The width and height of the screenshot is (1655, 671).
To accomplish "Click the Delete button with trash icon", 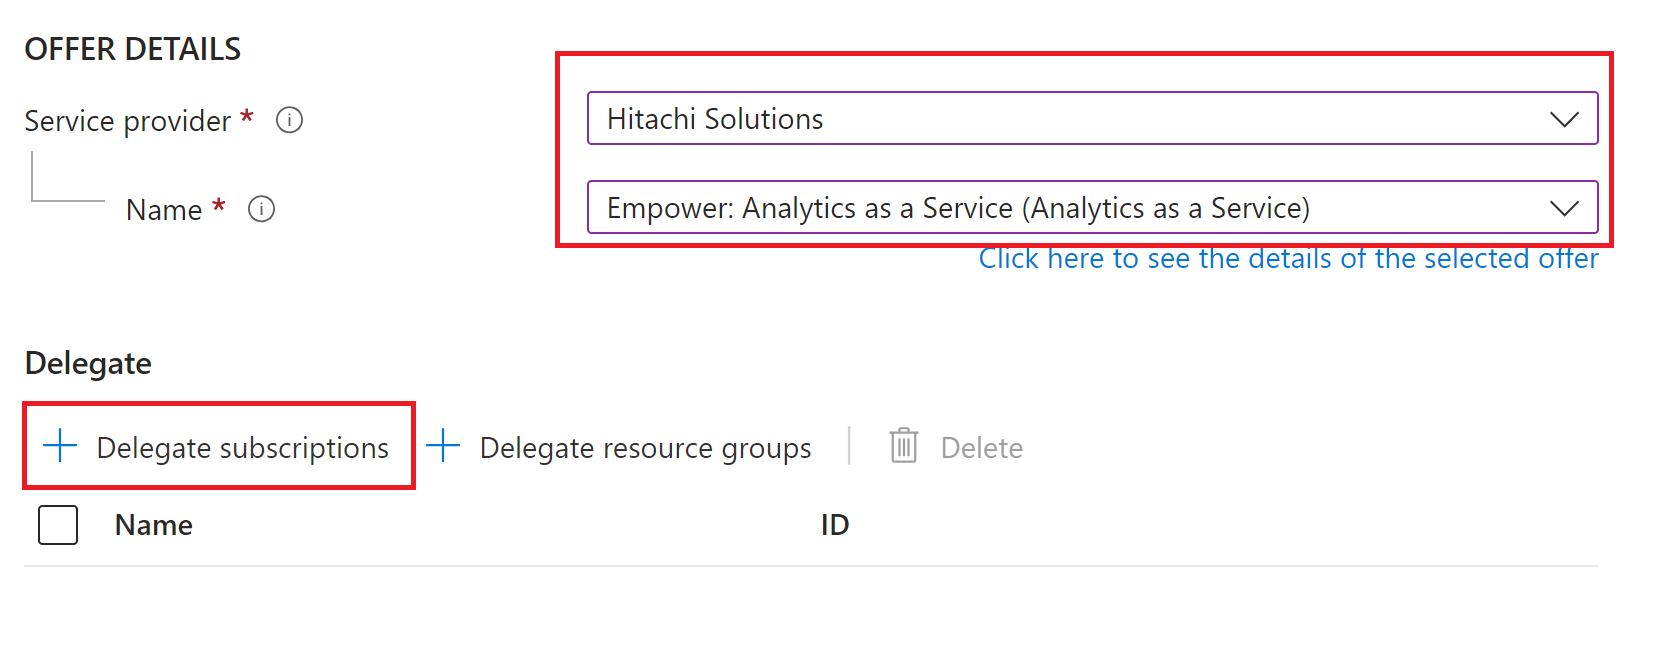I will click(x=956, y=447).
